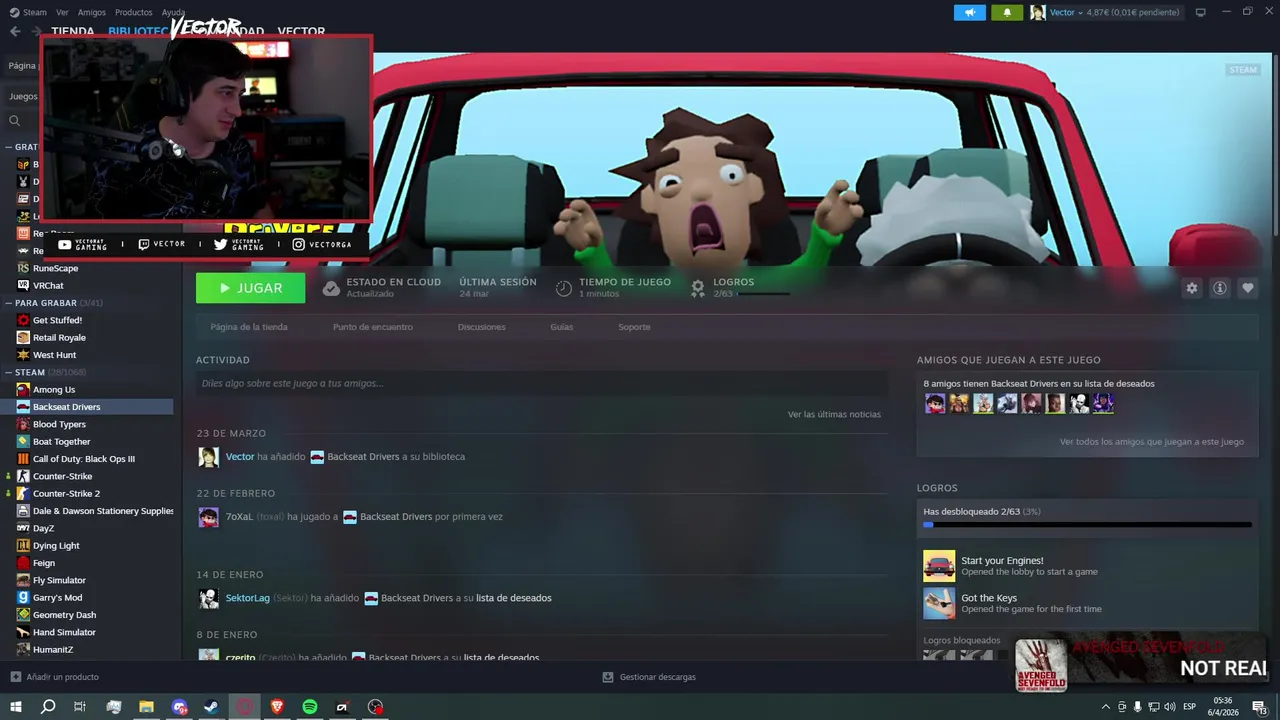Click the game info icon
This screenshot has width=1280, height=720.
(x=1220, y=288)
